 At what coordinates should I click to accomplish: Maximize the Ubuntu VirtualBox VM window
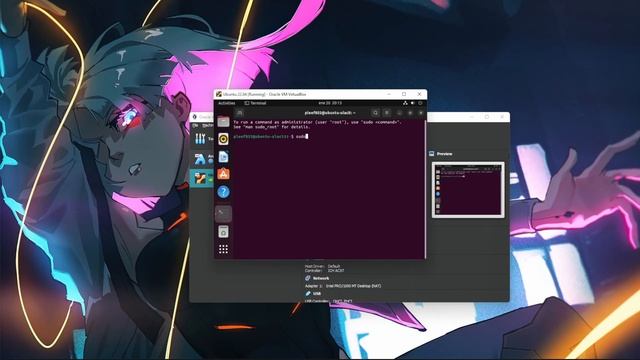click(x=404, y=94)
